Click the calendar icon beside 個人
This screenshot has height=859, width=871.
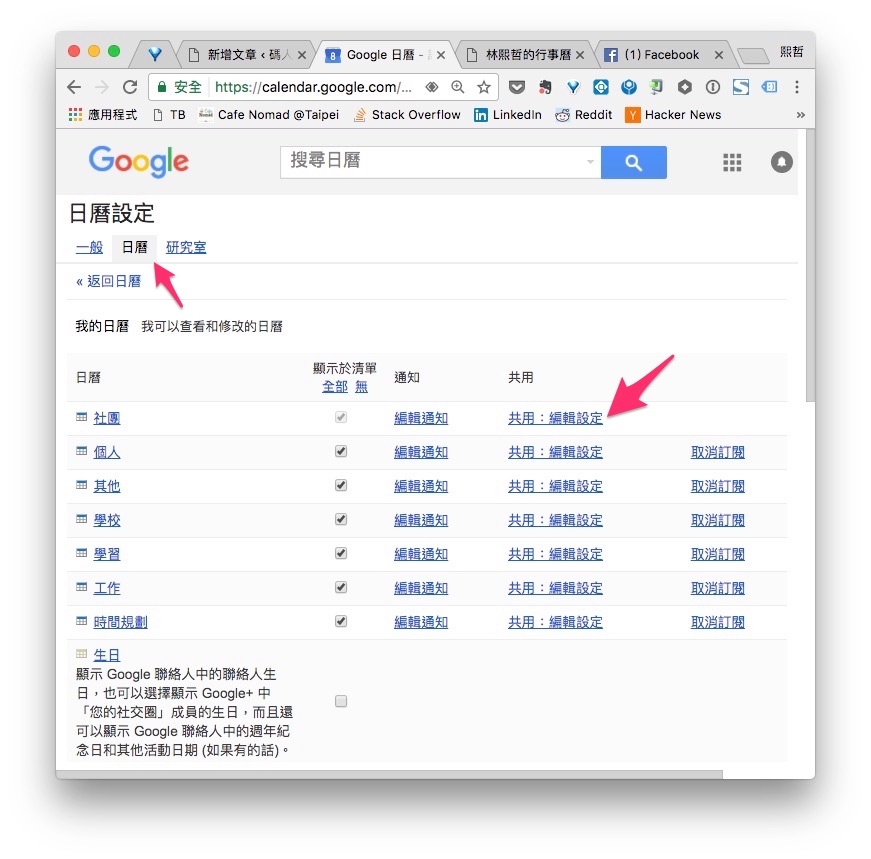[x=82, y=451]
